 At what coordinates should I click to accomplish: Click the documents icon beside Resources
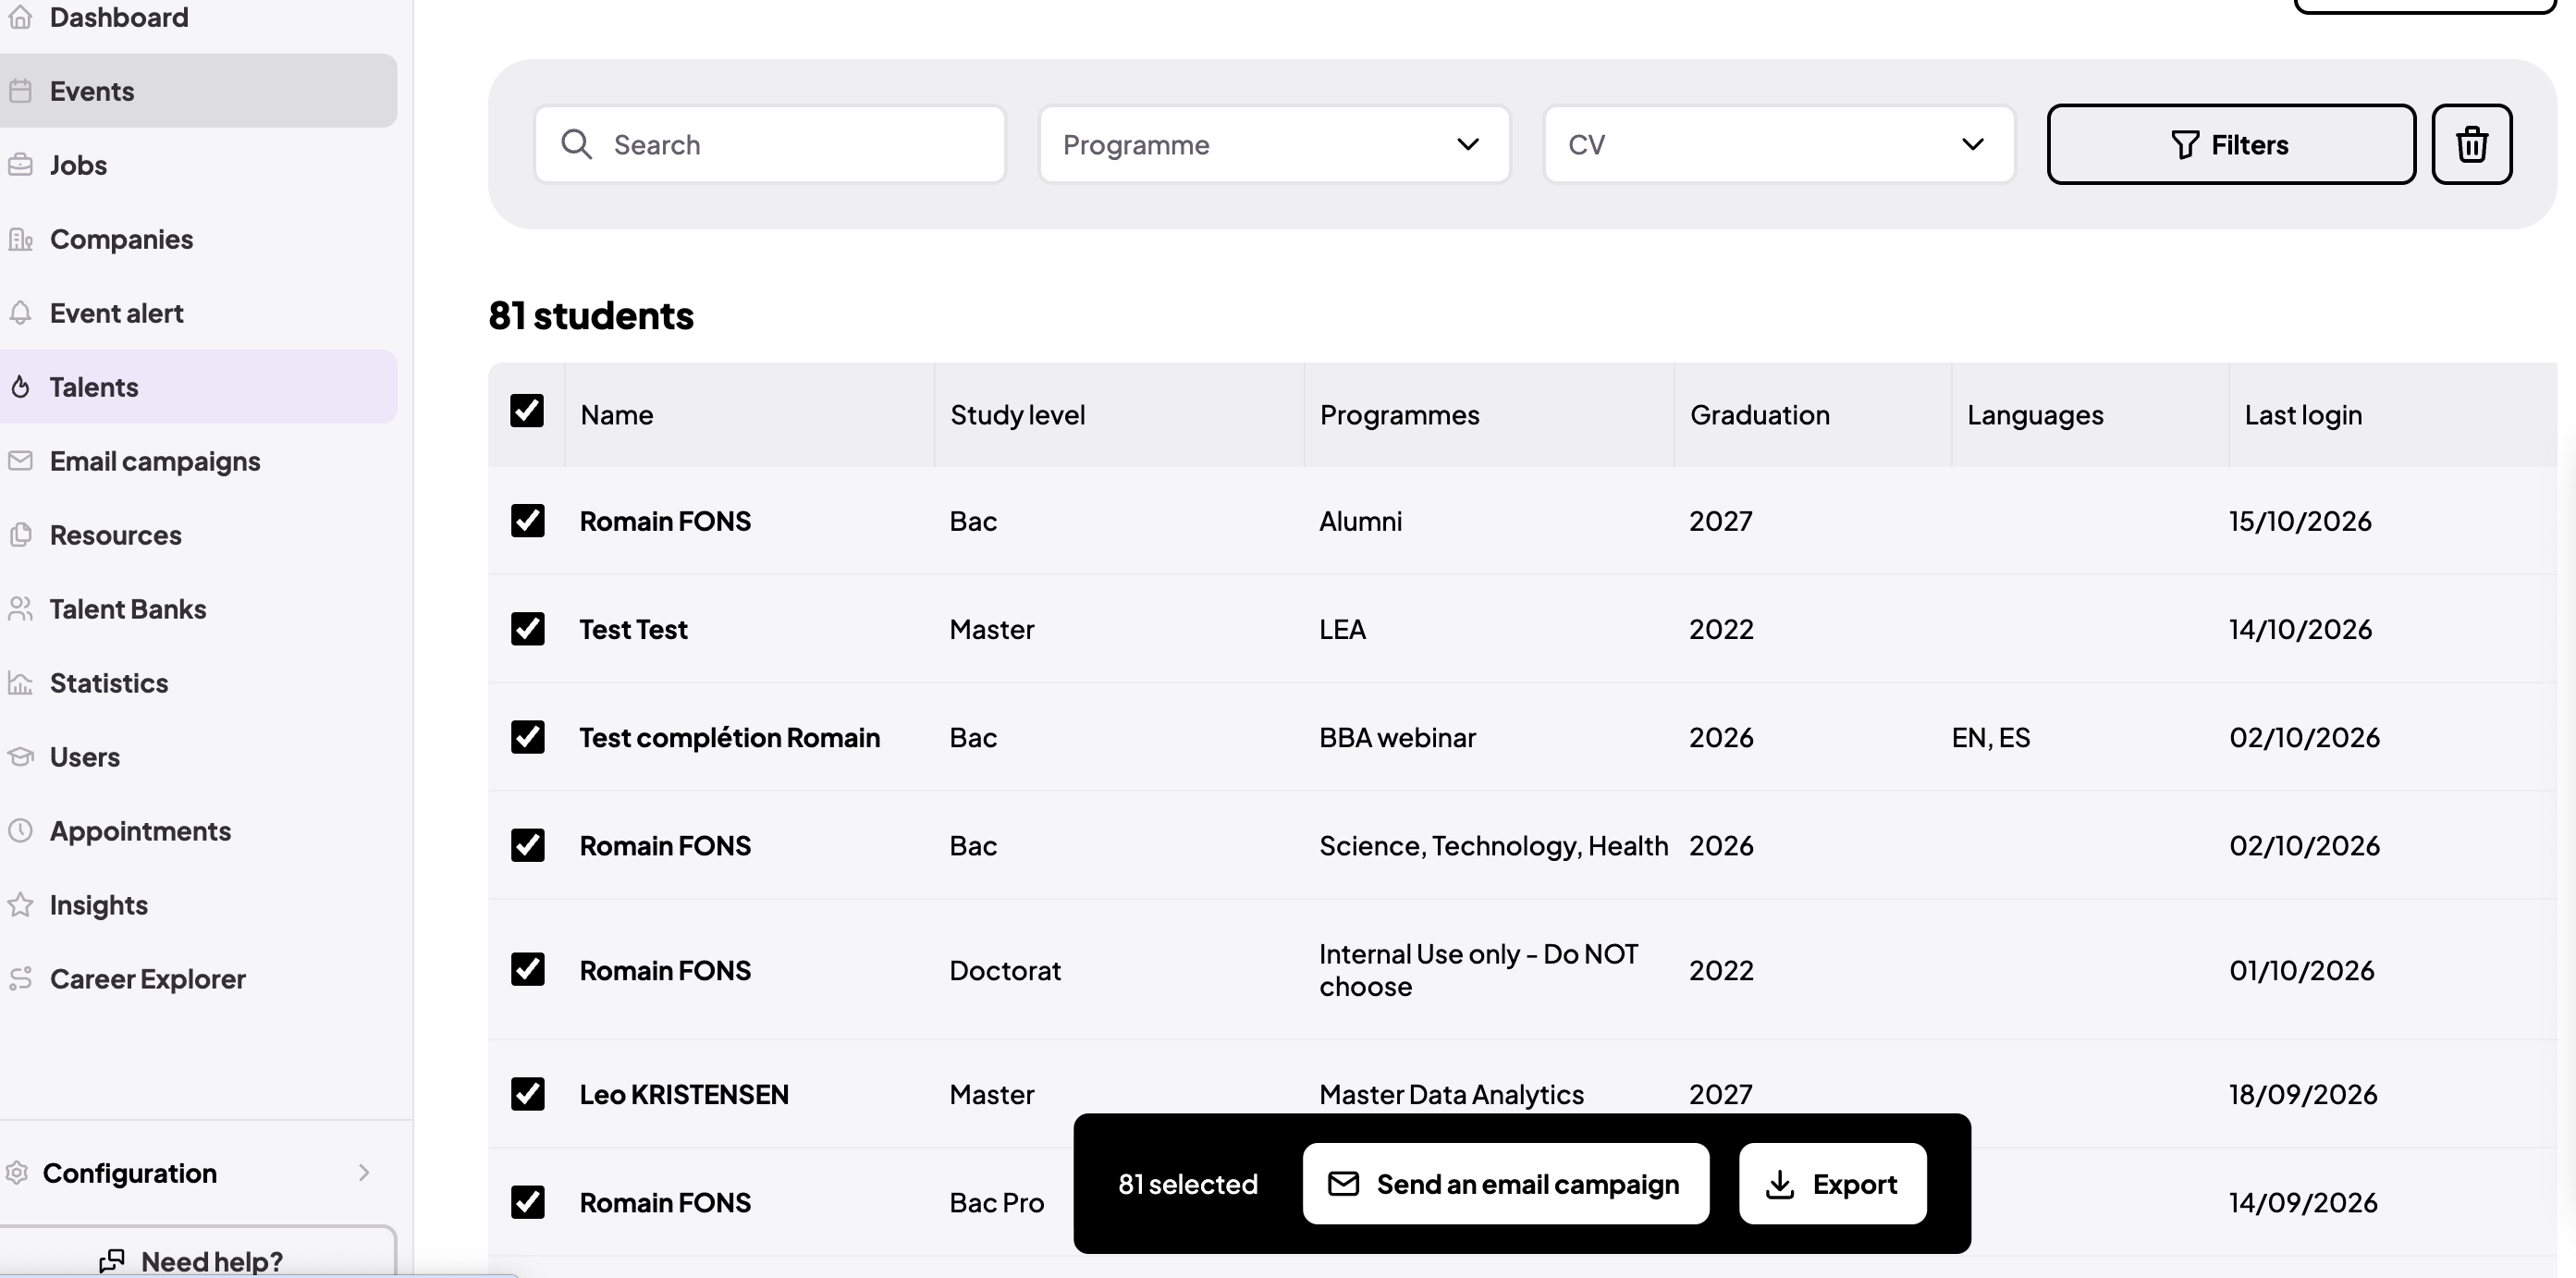(x=20, y=535)
